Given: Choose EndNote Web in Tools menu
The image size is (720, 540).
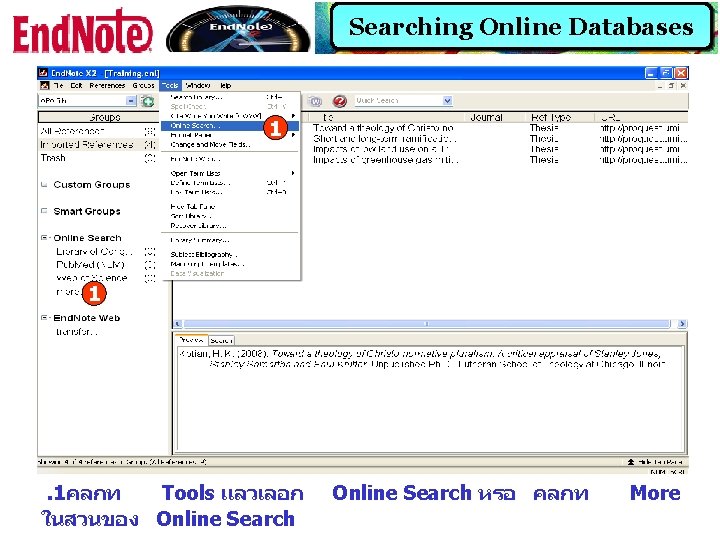Looking at the screenshot, I should 230,159.
